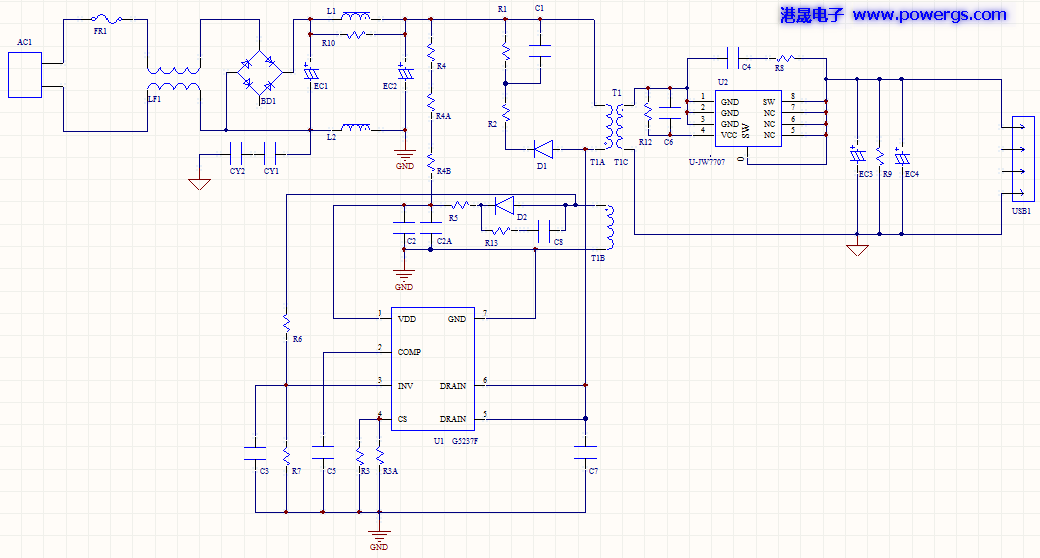The height and width of the screenshot is (558, 1040).
Task: Select the AC1 input connector
Action: click(x=25, y=76)
